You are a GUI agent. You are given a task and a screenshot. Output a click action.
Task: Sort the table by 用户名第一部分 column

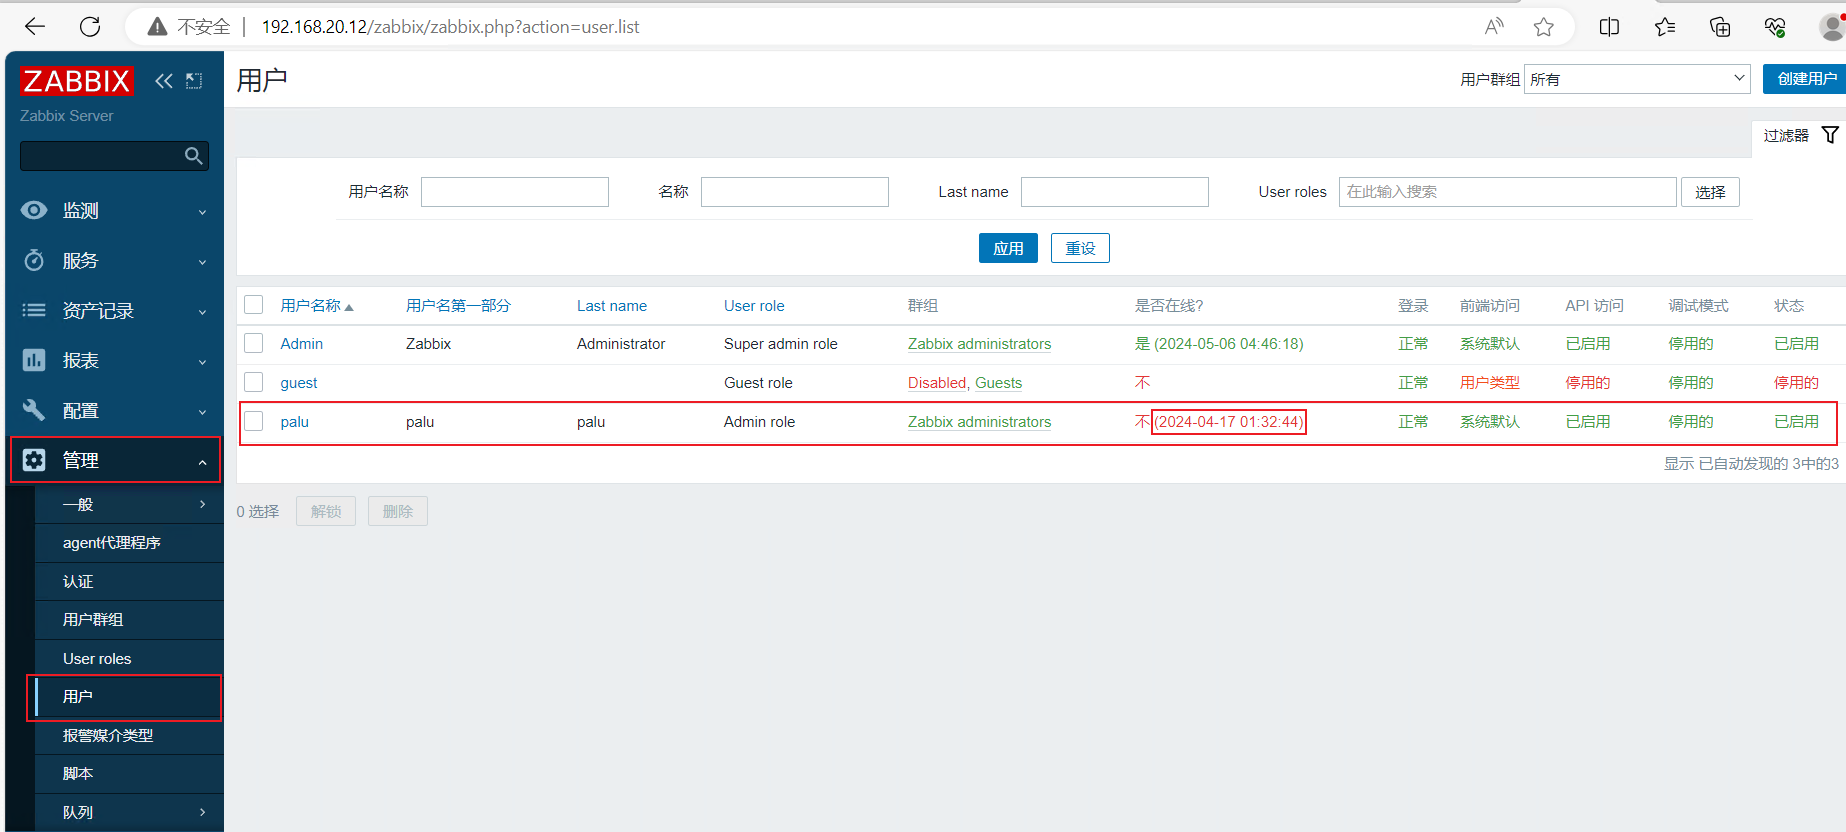tap(458, 305)
